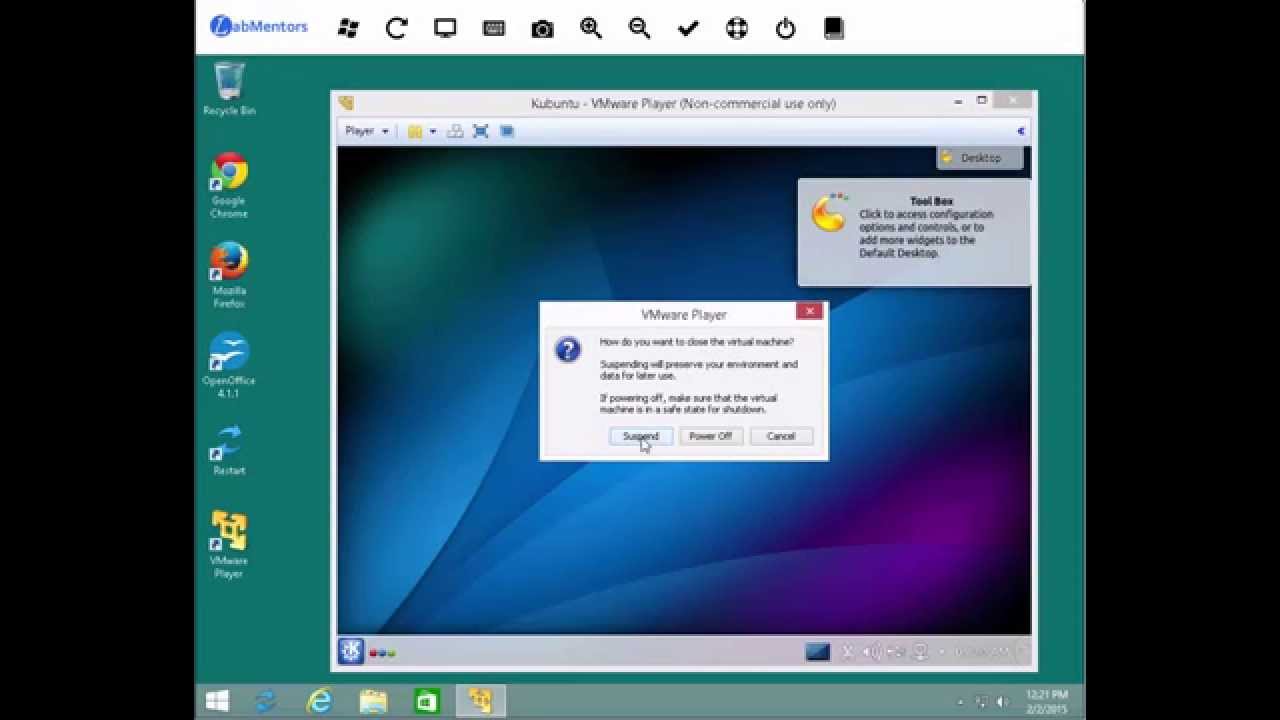Zoom out using the magnifier minus icon
Viewport: 1280px width, 720px height.
click(x=640, y=28)
